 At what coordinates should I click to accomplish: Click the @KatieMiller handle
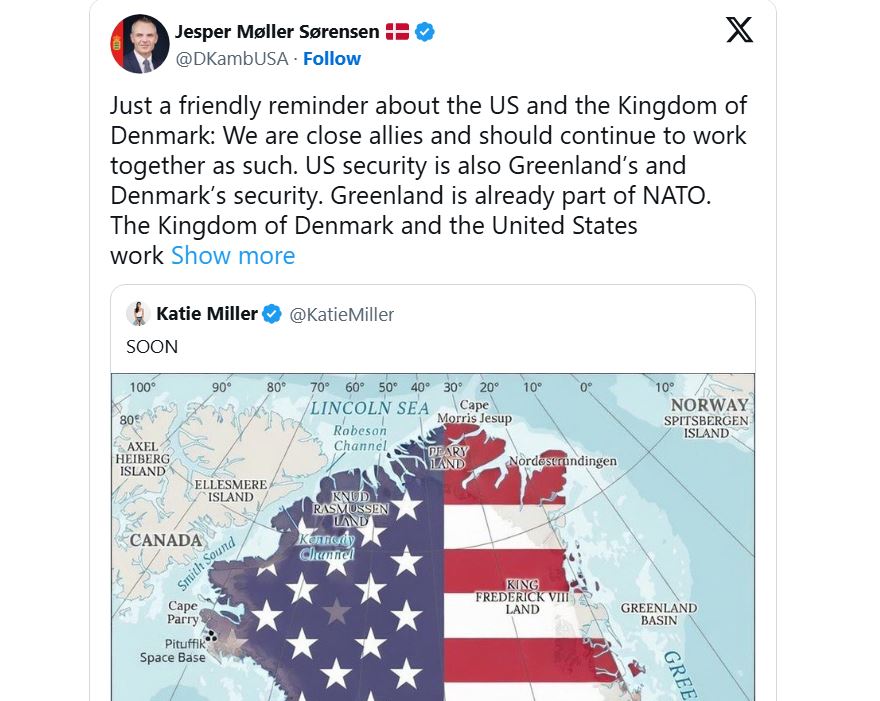pos(342,315)
